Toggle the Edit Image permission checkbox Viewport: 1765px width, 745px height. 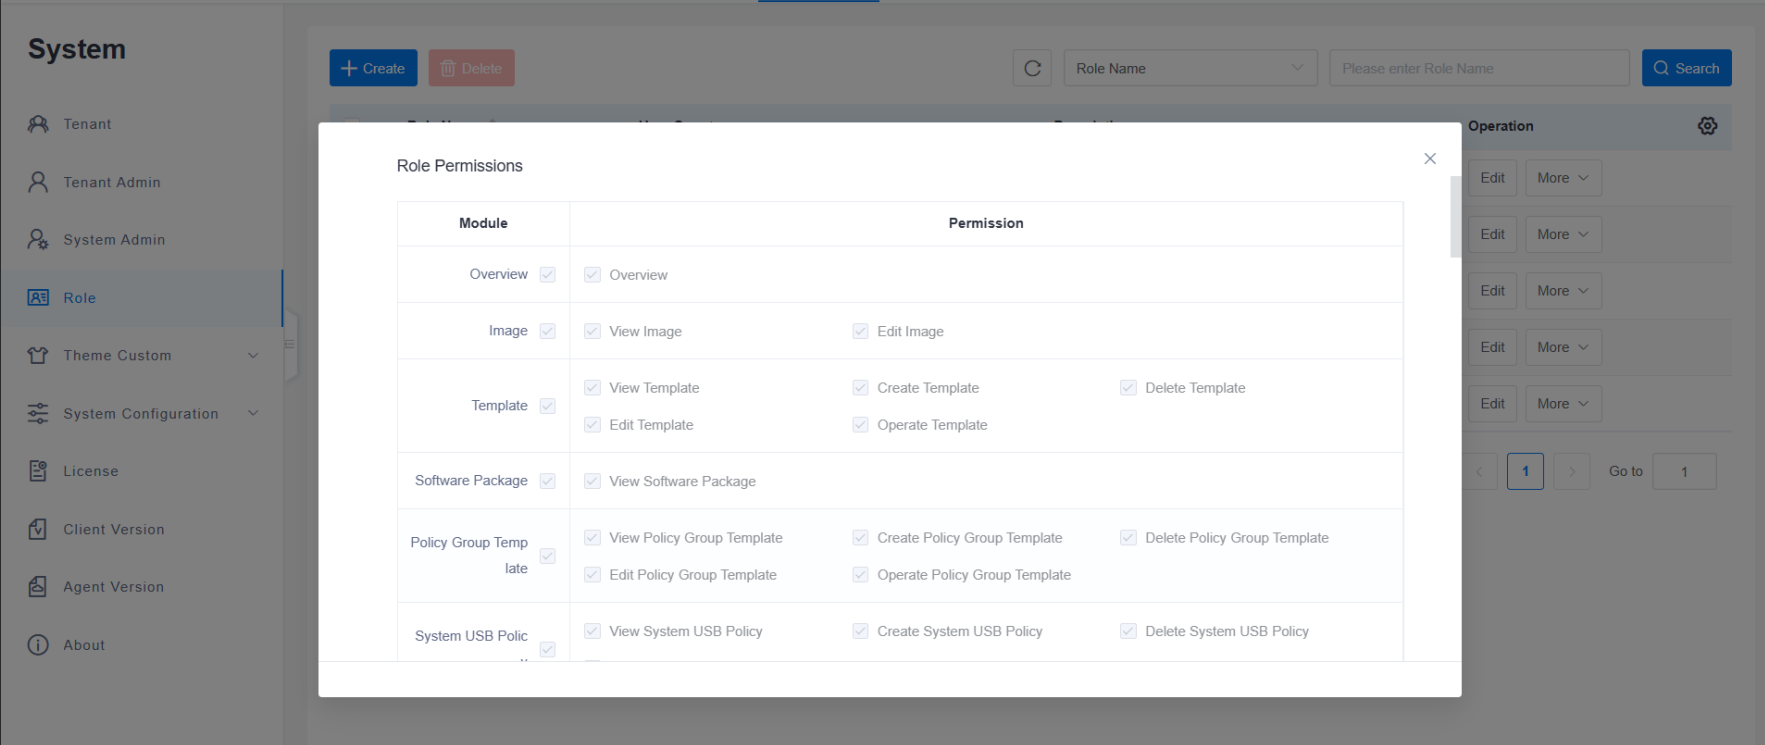point(860,331)
